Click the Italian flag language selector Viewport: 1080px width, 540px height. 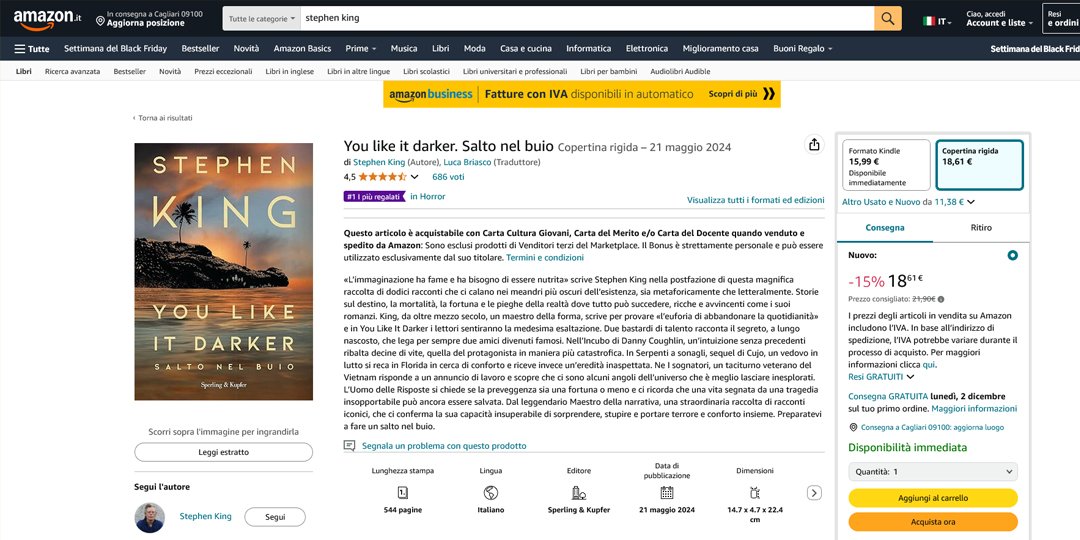point(937,21)
